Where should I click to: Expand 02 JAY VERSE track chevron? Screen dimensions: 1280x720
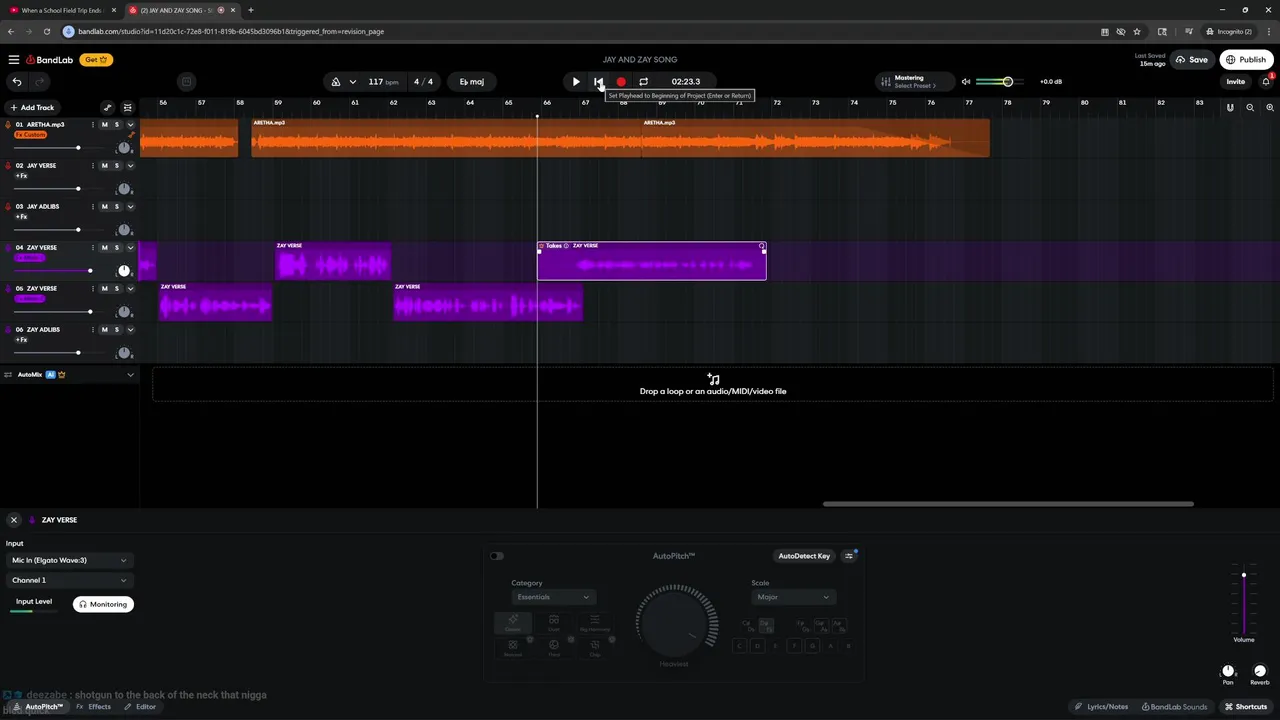[130, 166]
